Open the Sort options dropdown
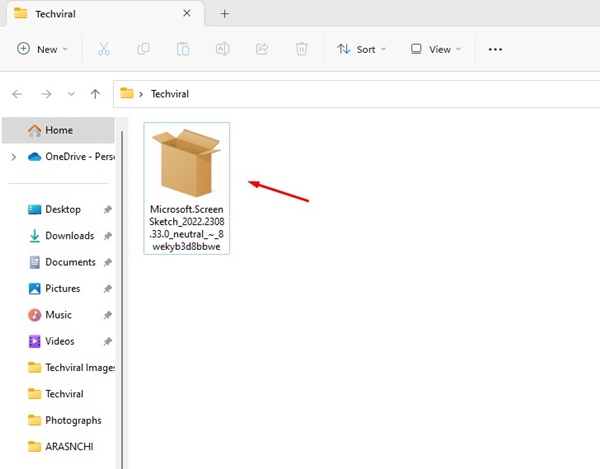This screenshot has width=600, height=469. pos(362,49)
